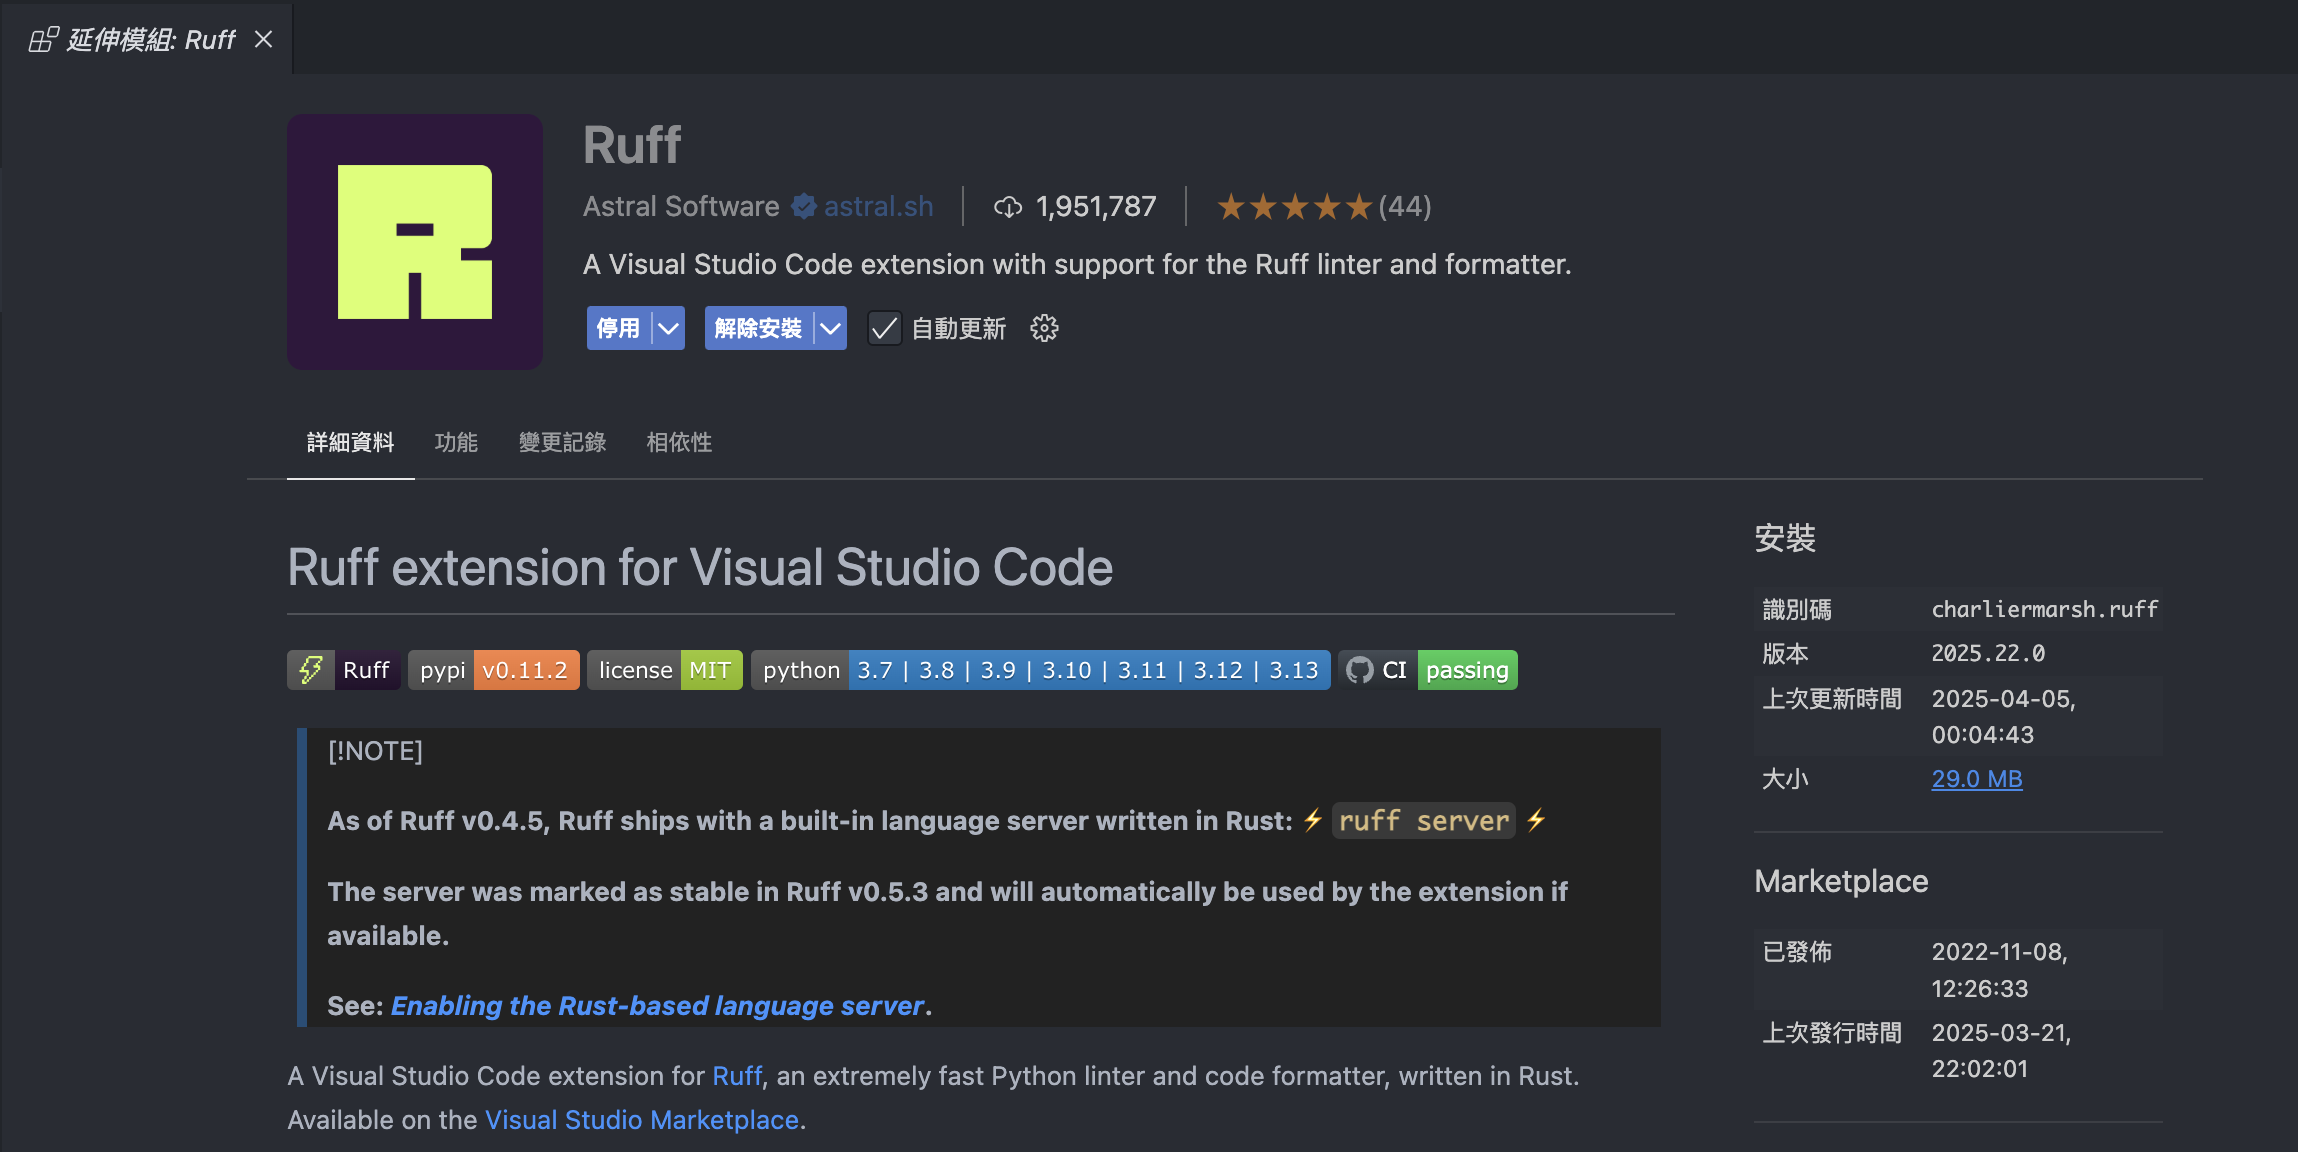Click last release date 2025-03-21, 22:02:01
The height and width of the screenshot is (1152, 2298).
(2001, 1050)
